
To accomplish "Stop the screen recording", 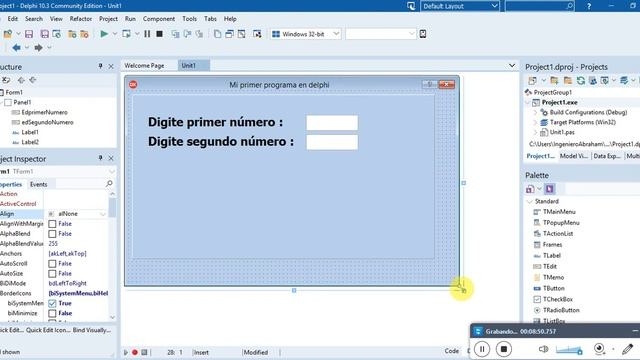I will [x=504, y=349].
